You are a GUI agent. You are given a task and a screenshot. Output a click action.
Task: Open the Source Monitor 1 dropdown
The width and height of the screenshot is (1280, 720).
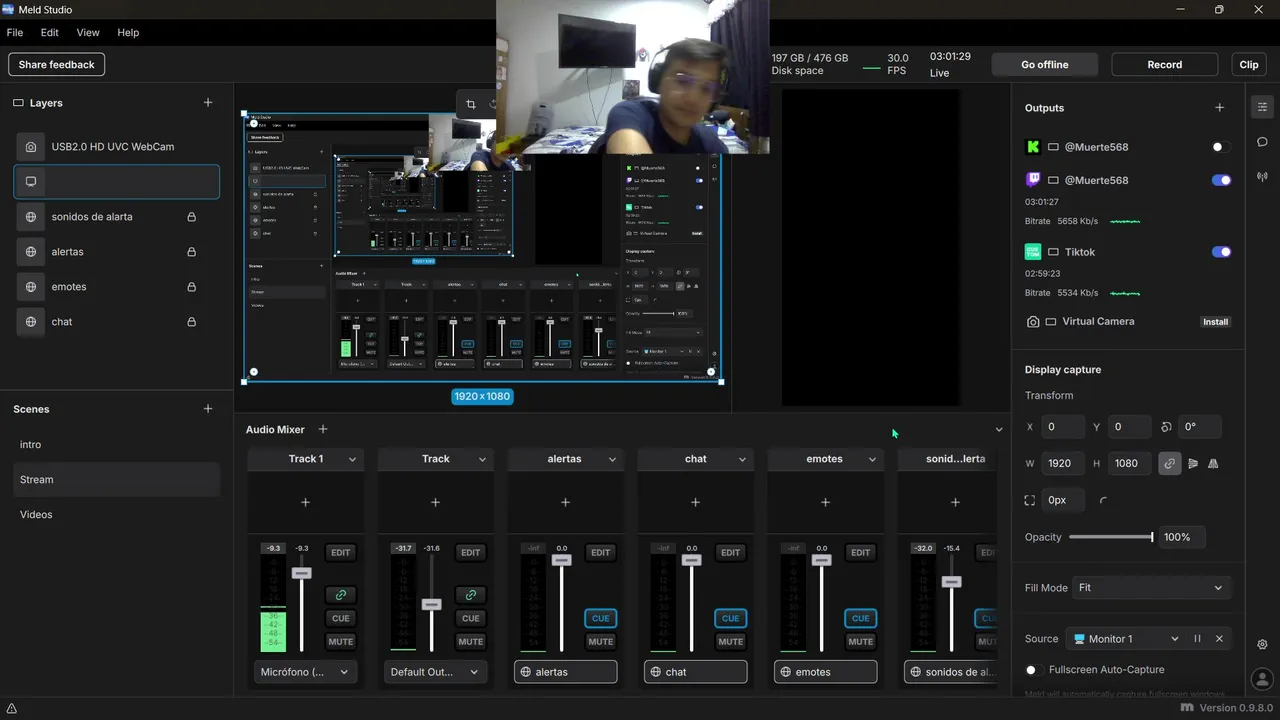tap(1126, 639)
